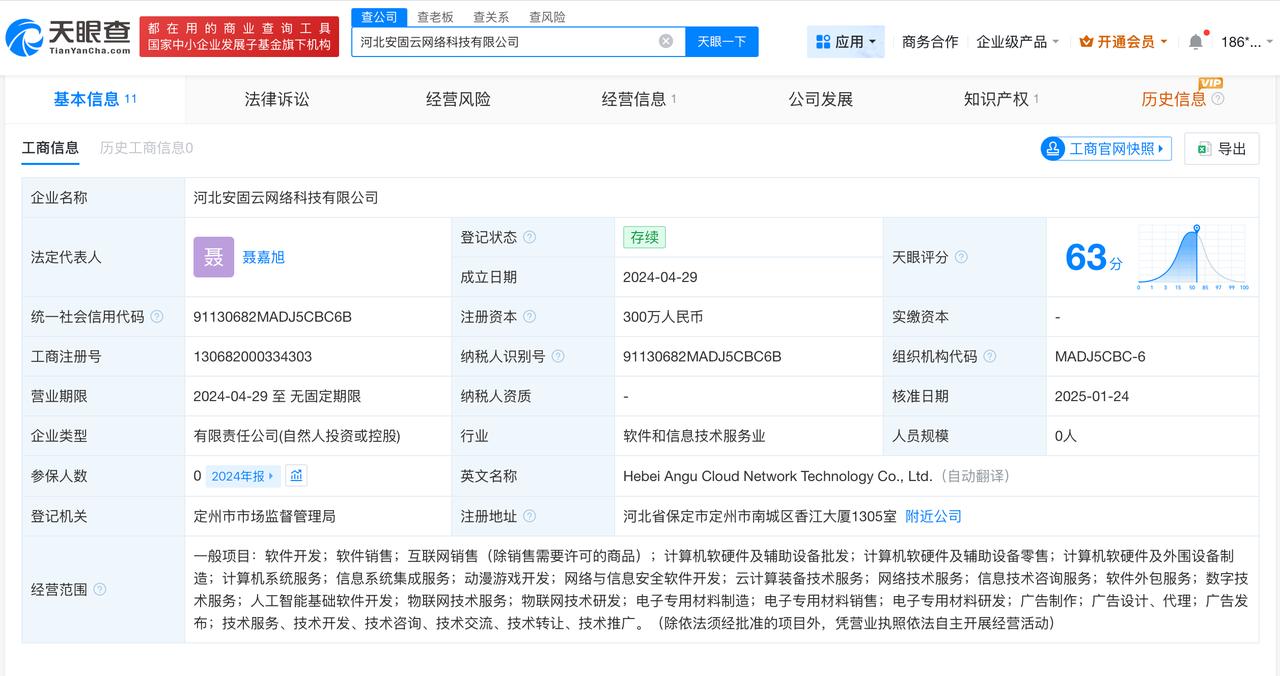Click the crown icon beside 开通会员
Image resolution: width=1280 pixels, height=676 pixels.
click(x=1086, y=42)
